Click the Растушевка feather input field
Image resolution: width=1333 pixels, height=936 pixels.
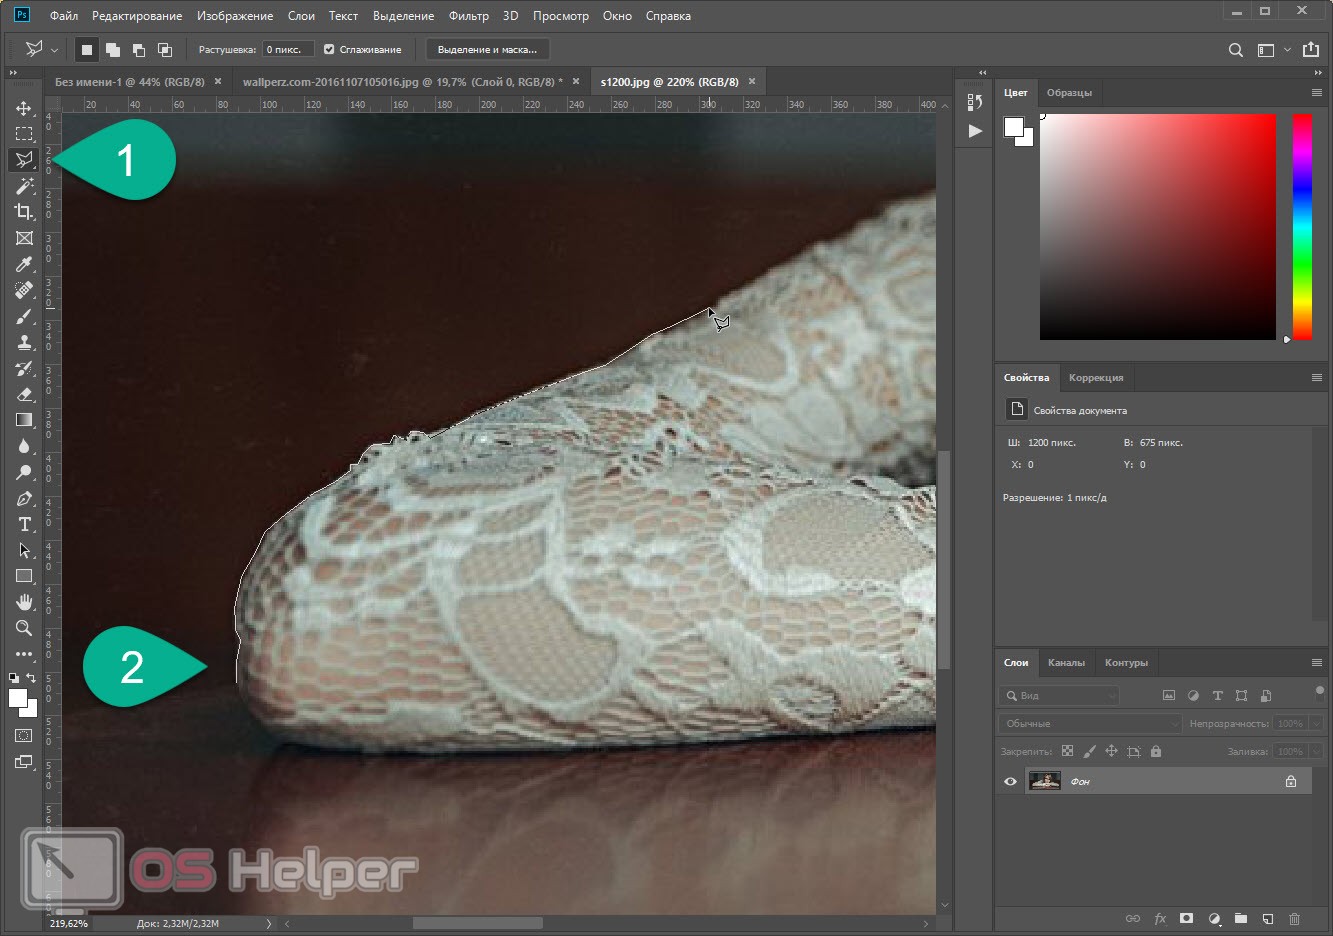click(288, 49)
